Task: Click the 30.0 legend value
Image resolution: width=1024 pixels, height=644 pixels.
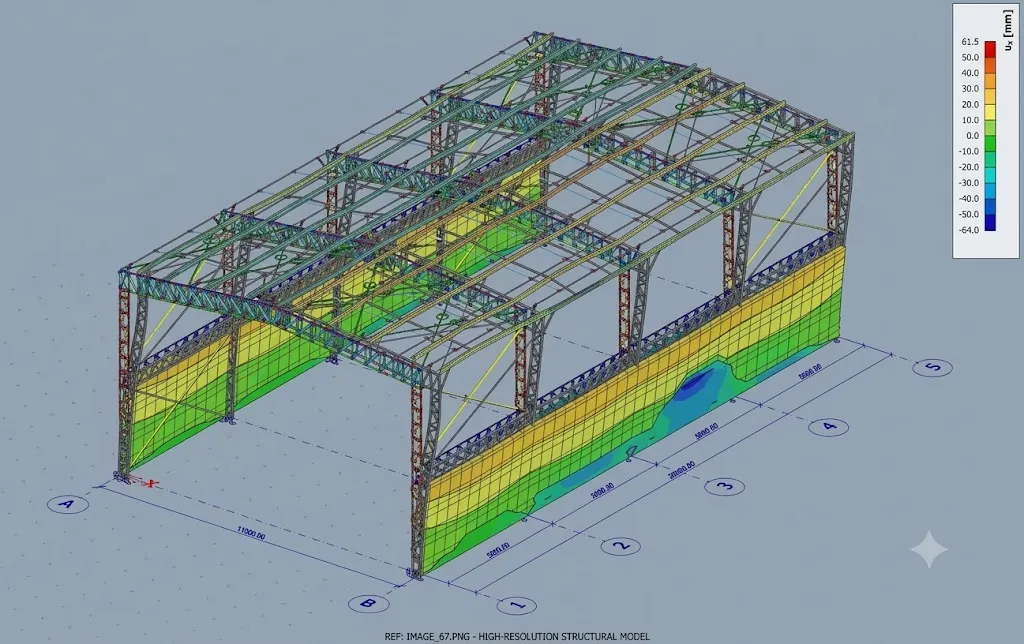Action: (x=970, y=89)
